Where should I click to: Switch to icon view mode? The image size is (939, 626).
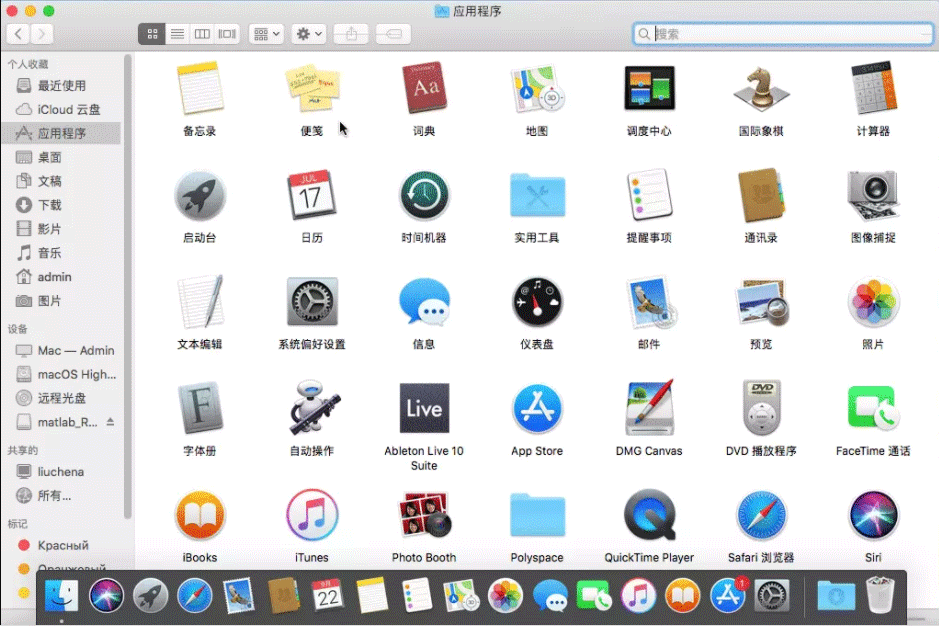(x=152, y=34)
